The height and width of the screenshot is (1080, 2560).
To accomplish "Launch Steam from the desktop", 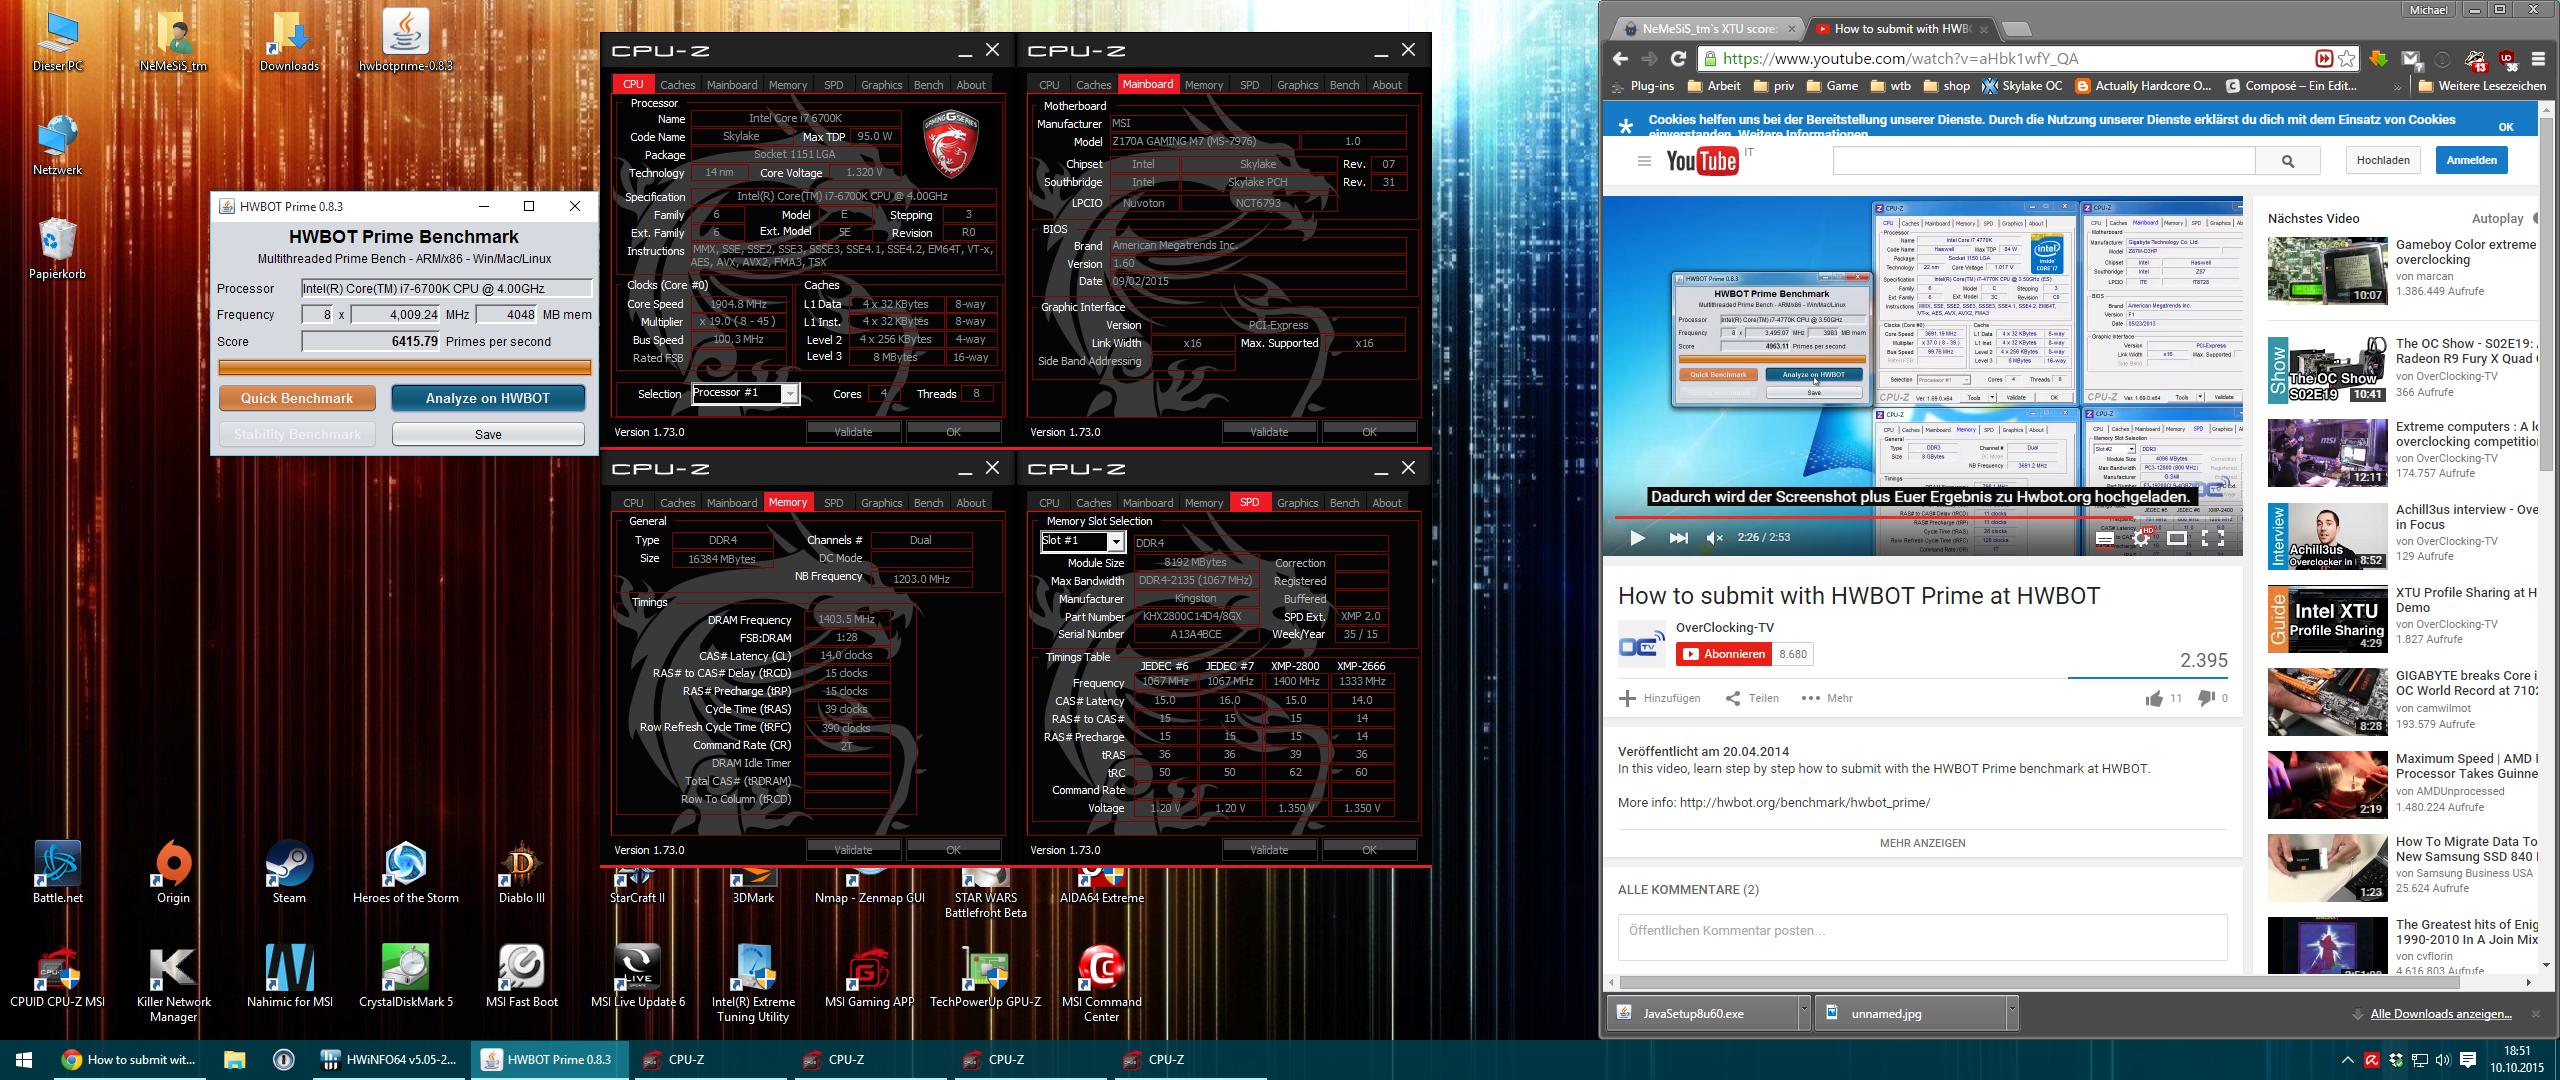I will click(290, 872).
